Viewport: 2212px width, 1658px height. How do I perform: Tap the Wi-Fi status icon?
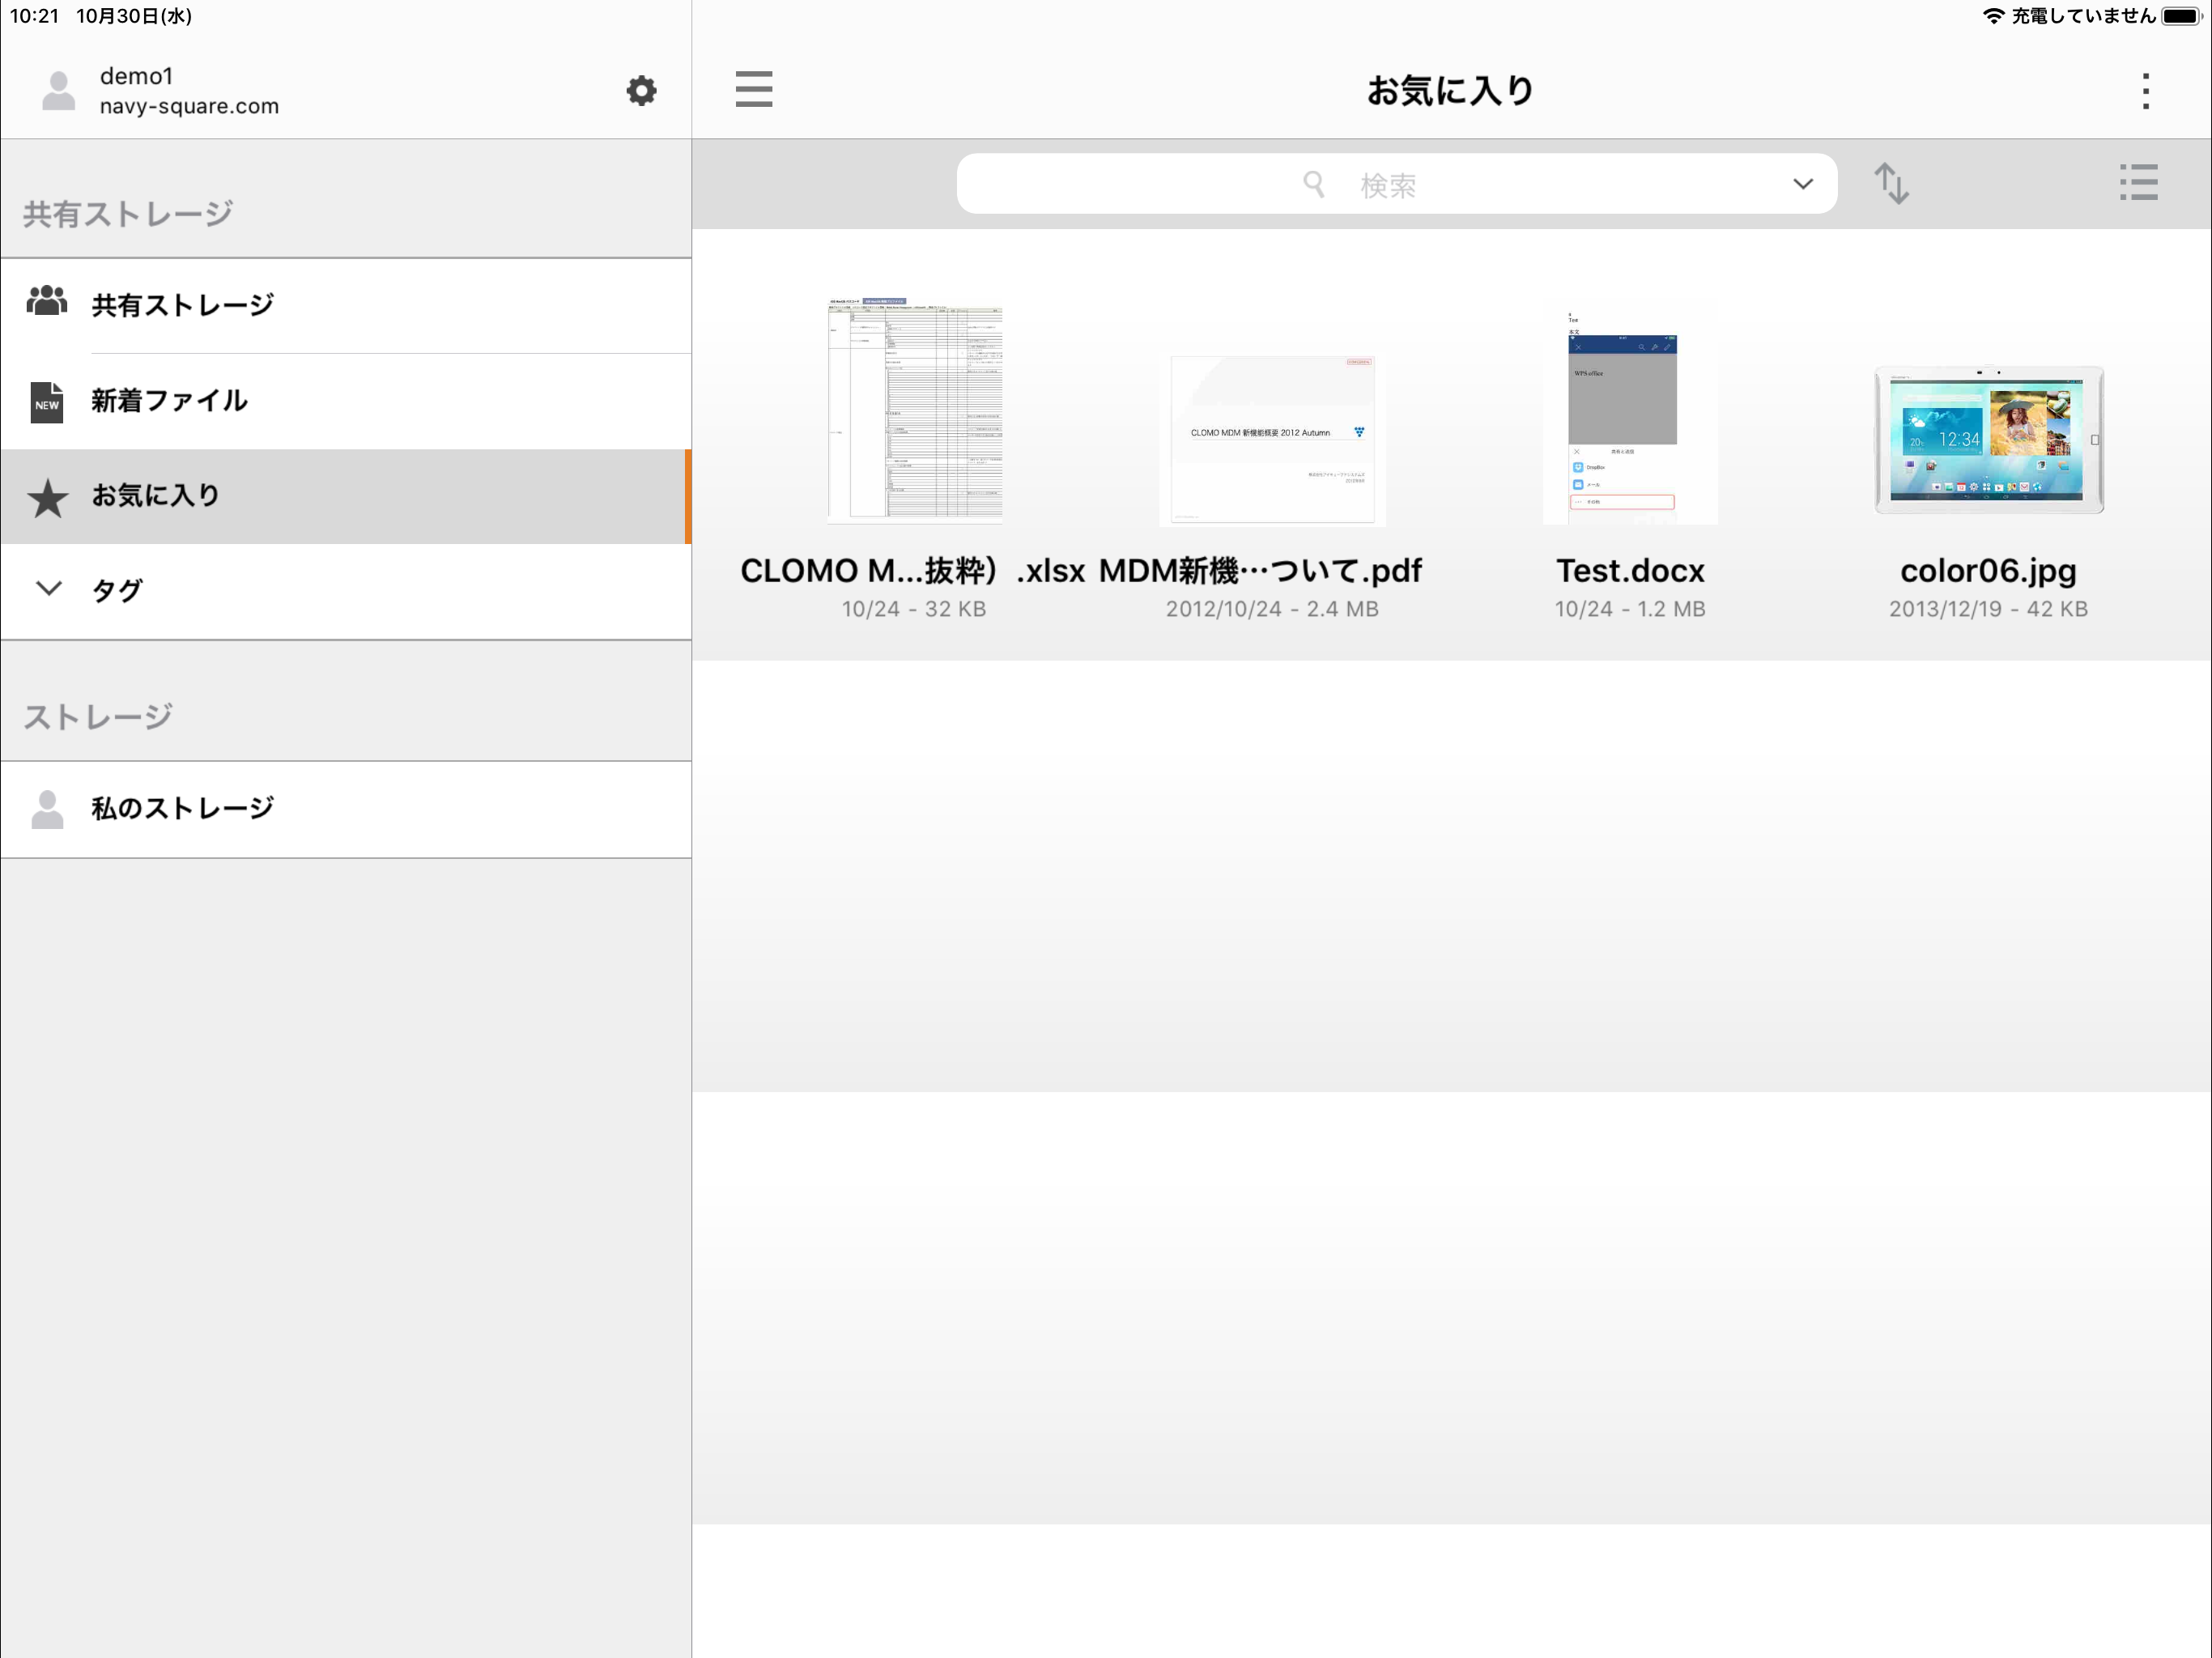(1993, 16)
